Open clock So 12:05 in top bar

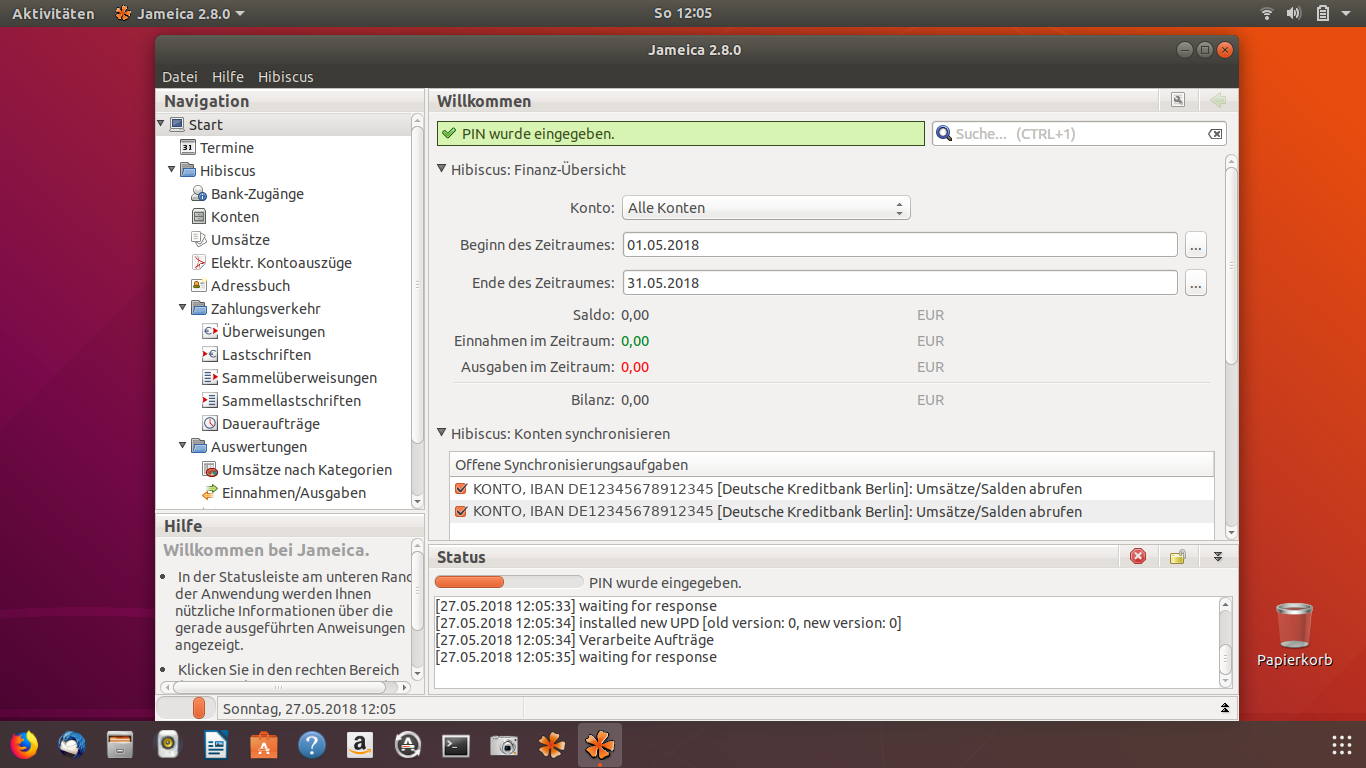683,13
